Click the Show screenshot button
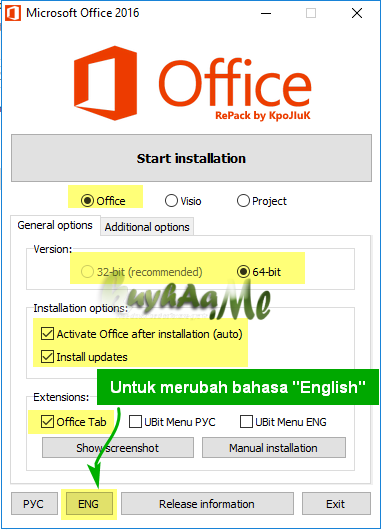The image size is (381, 530). pos(118,448)
